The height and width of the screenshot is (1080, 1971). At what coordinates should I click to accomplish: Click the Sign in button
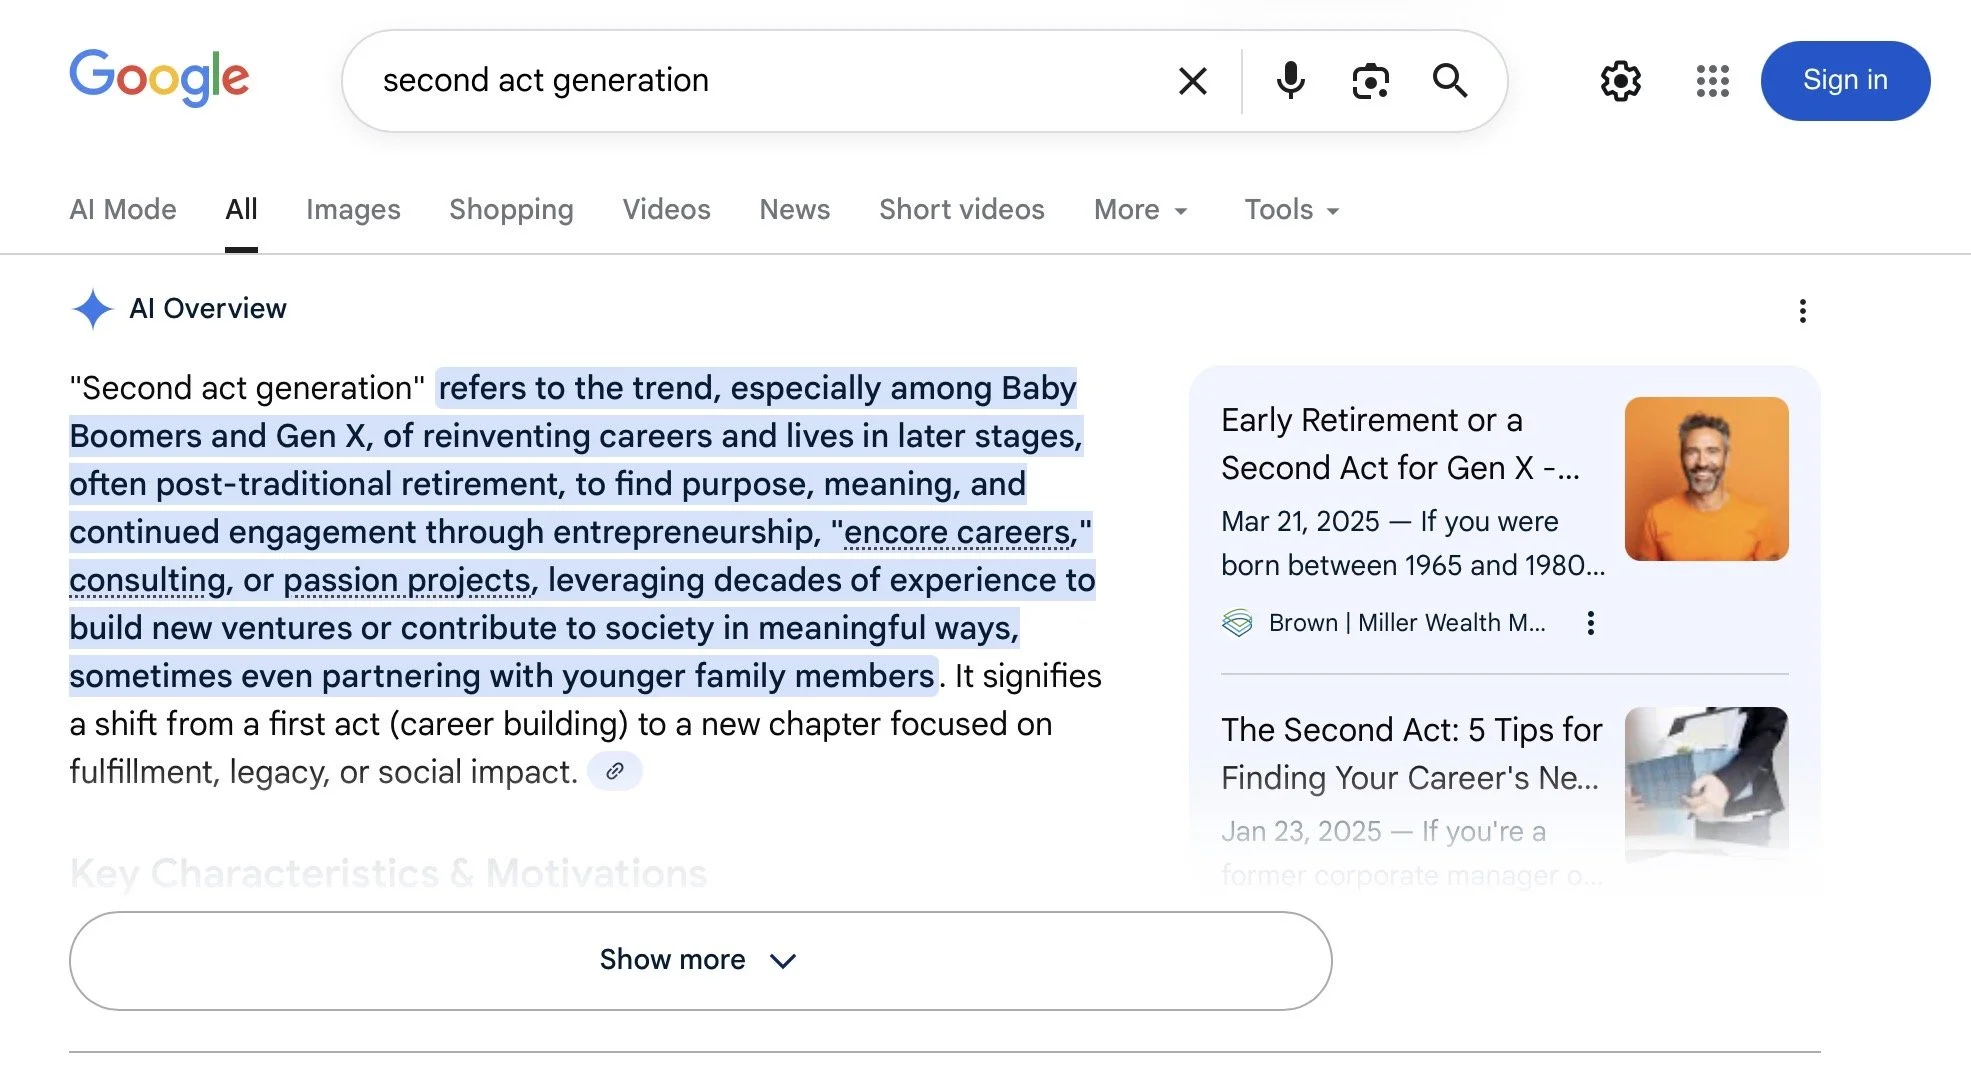pyautogui.click(x=1844, y=81)
